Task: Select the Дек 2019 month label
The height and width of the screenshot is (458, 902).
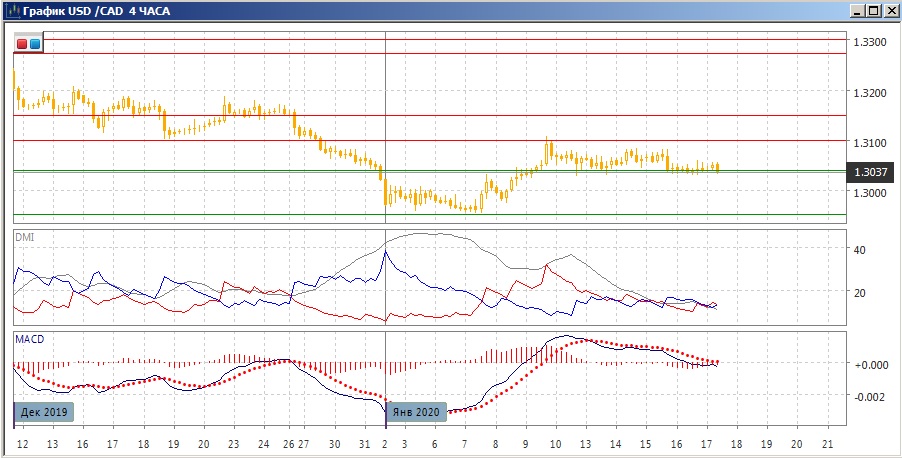Action: click(x=44, y=412)
